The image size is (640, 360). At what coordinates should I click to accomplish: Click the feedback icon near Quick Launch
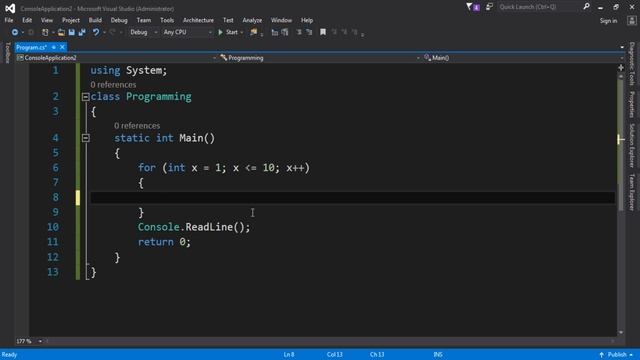point(489,7)
